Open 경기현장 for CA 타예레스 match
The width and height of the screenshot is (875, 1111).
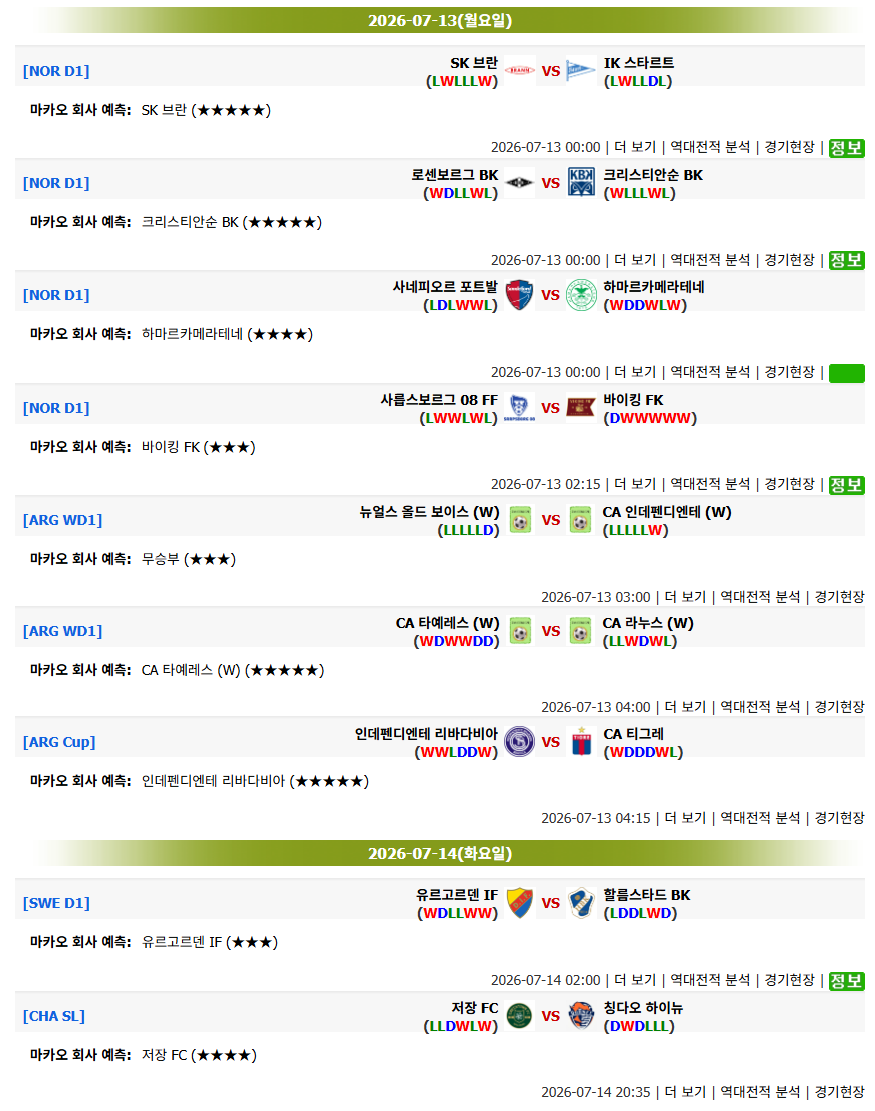point(839,706)
